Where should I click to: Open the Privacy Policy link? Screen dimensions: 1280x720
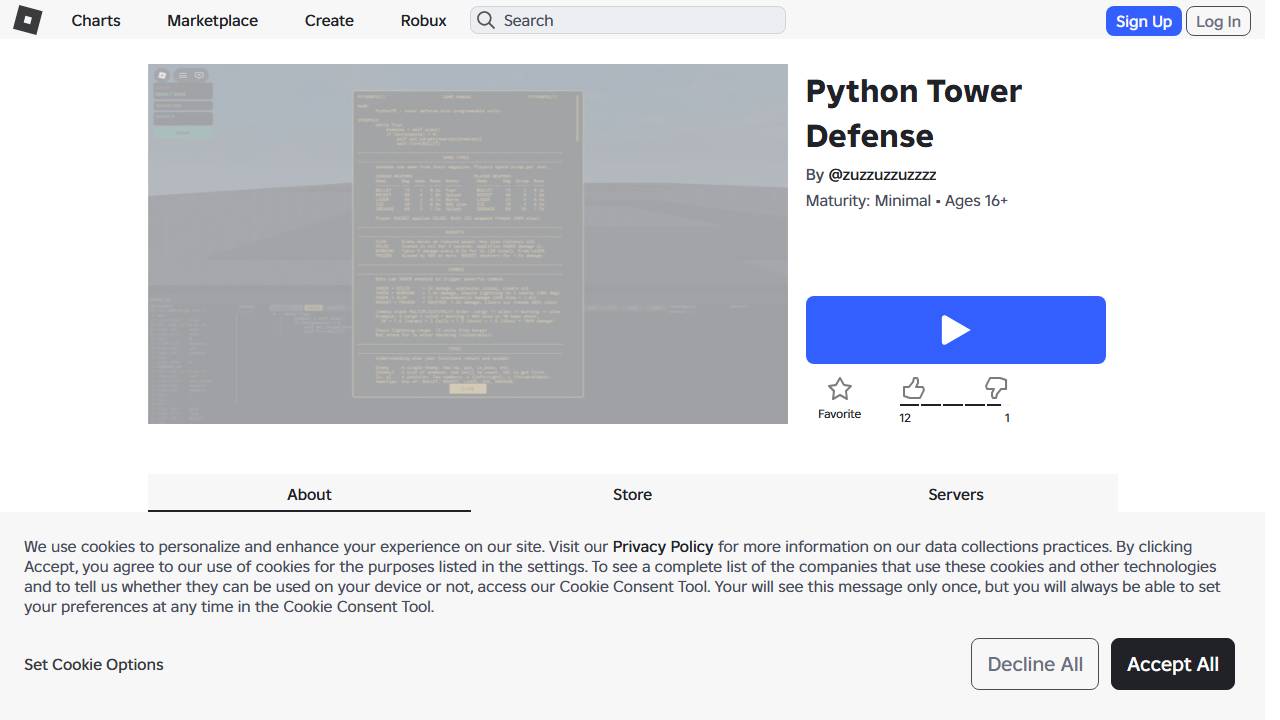[663, 546]
